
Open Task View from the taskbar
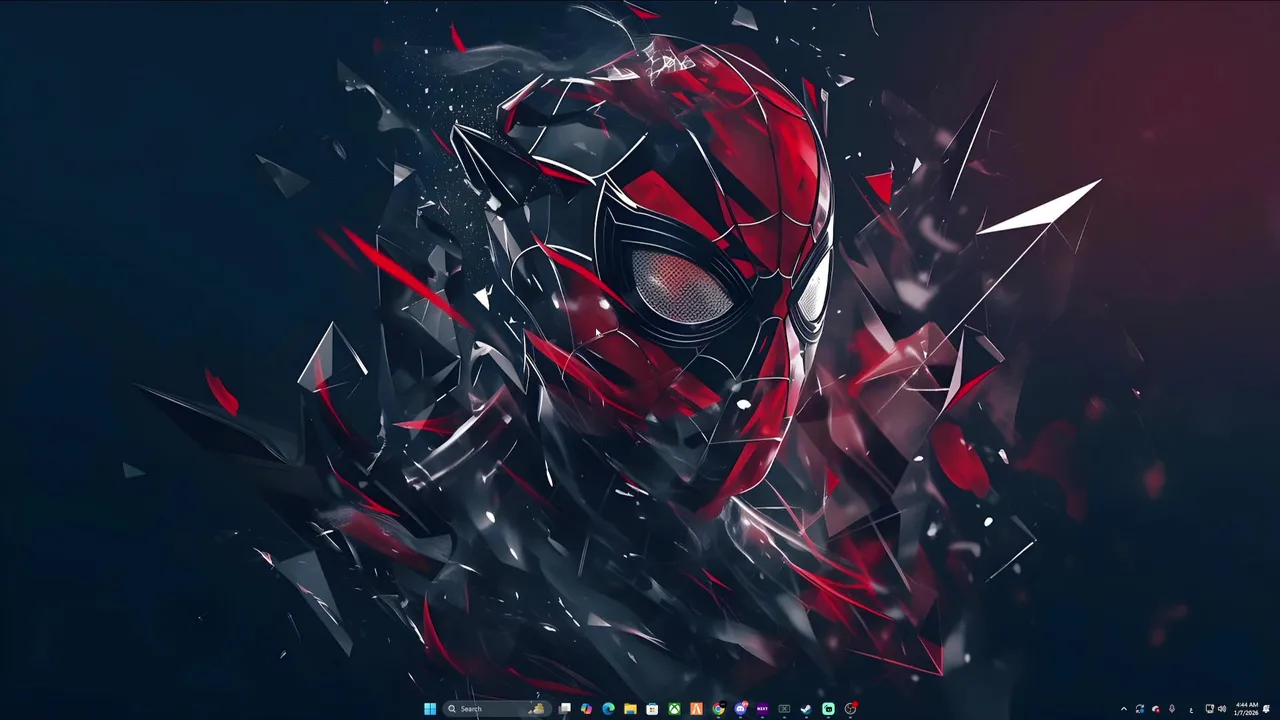coord(564,709)
